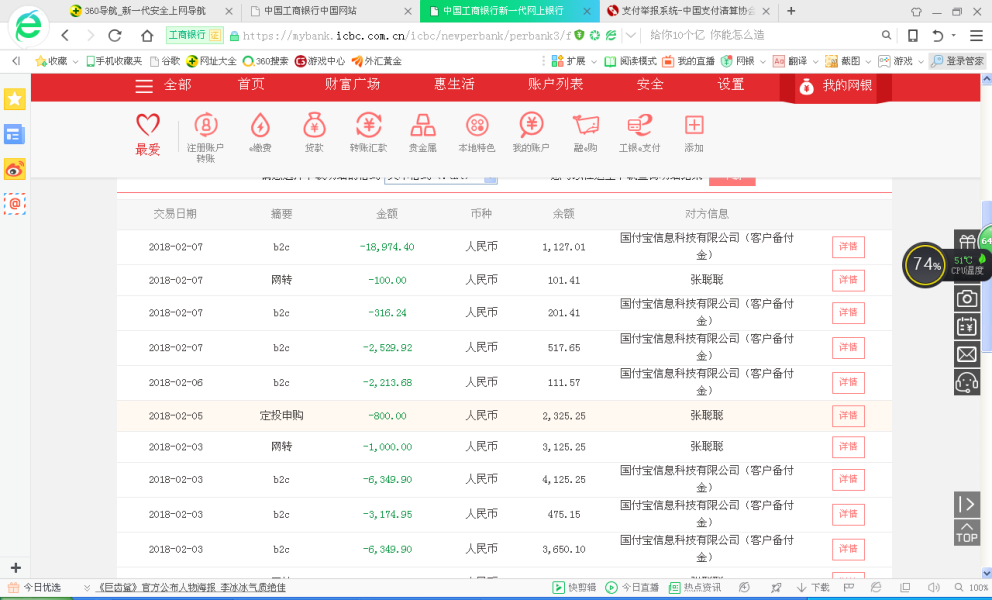Open 转账汇款 remittance icon

[368, 126]
